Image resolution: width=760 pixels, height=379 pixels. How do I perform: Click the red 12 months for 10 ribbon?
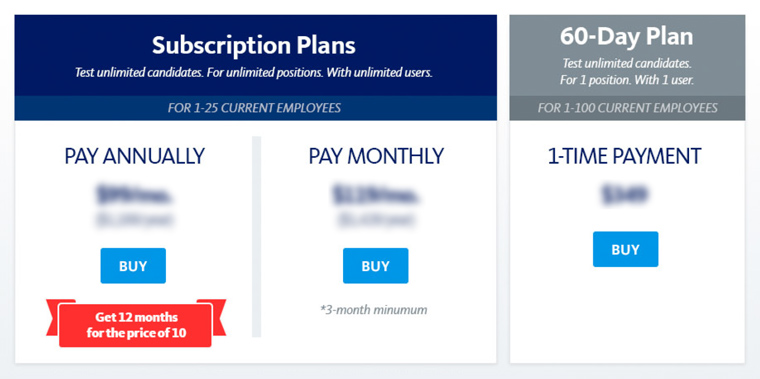(136, 325)
